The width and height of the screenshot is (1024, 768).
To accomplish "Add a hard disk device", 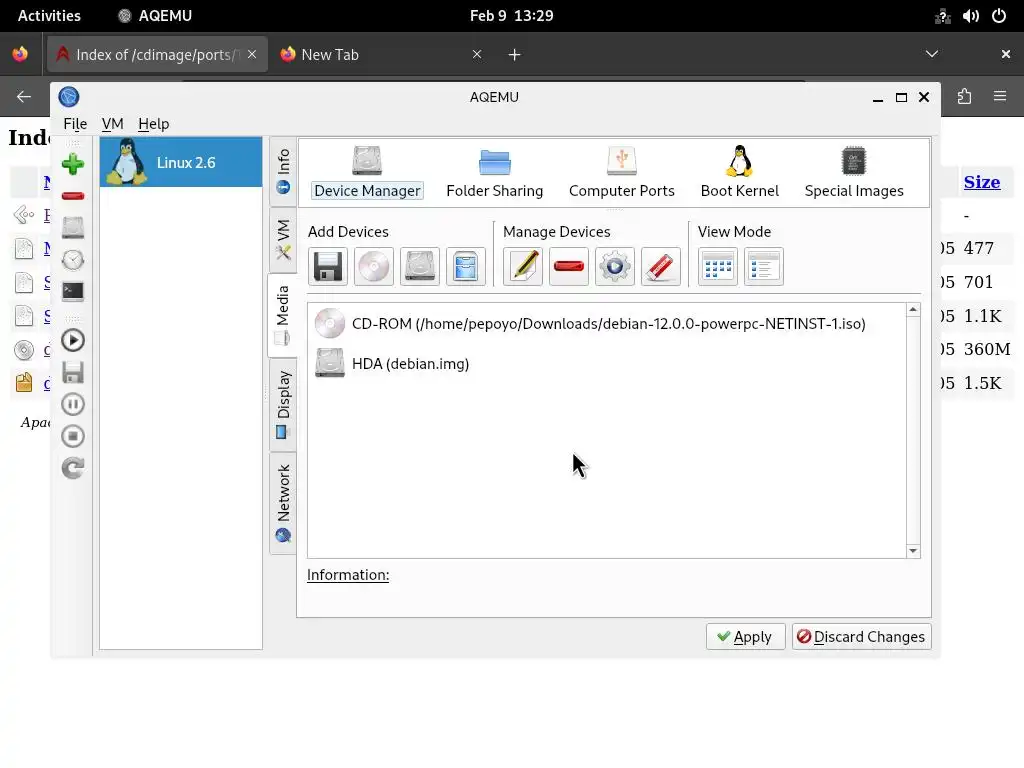I will point(419,266).
